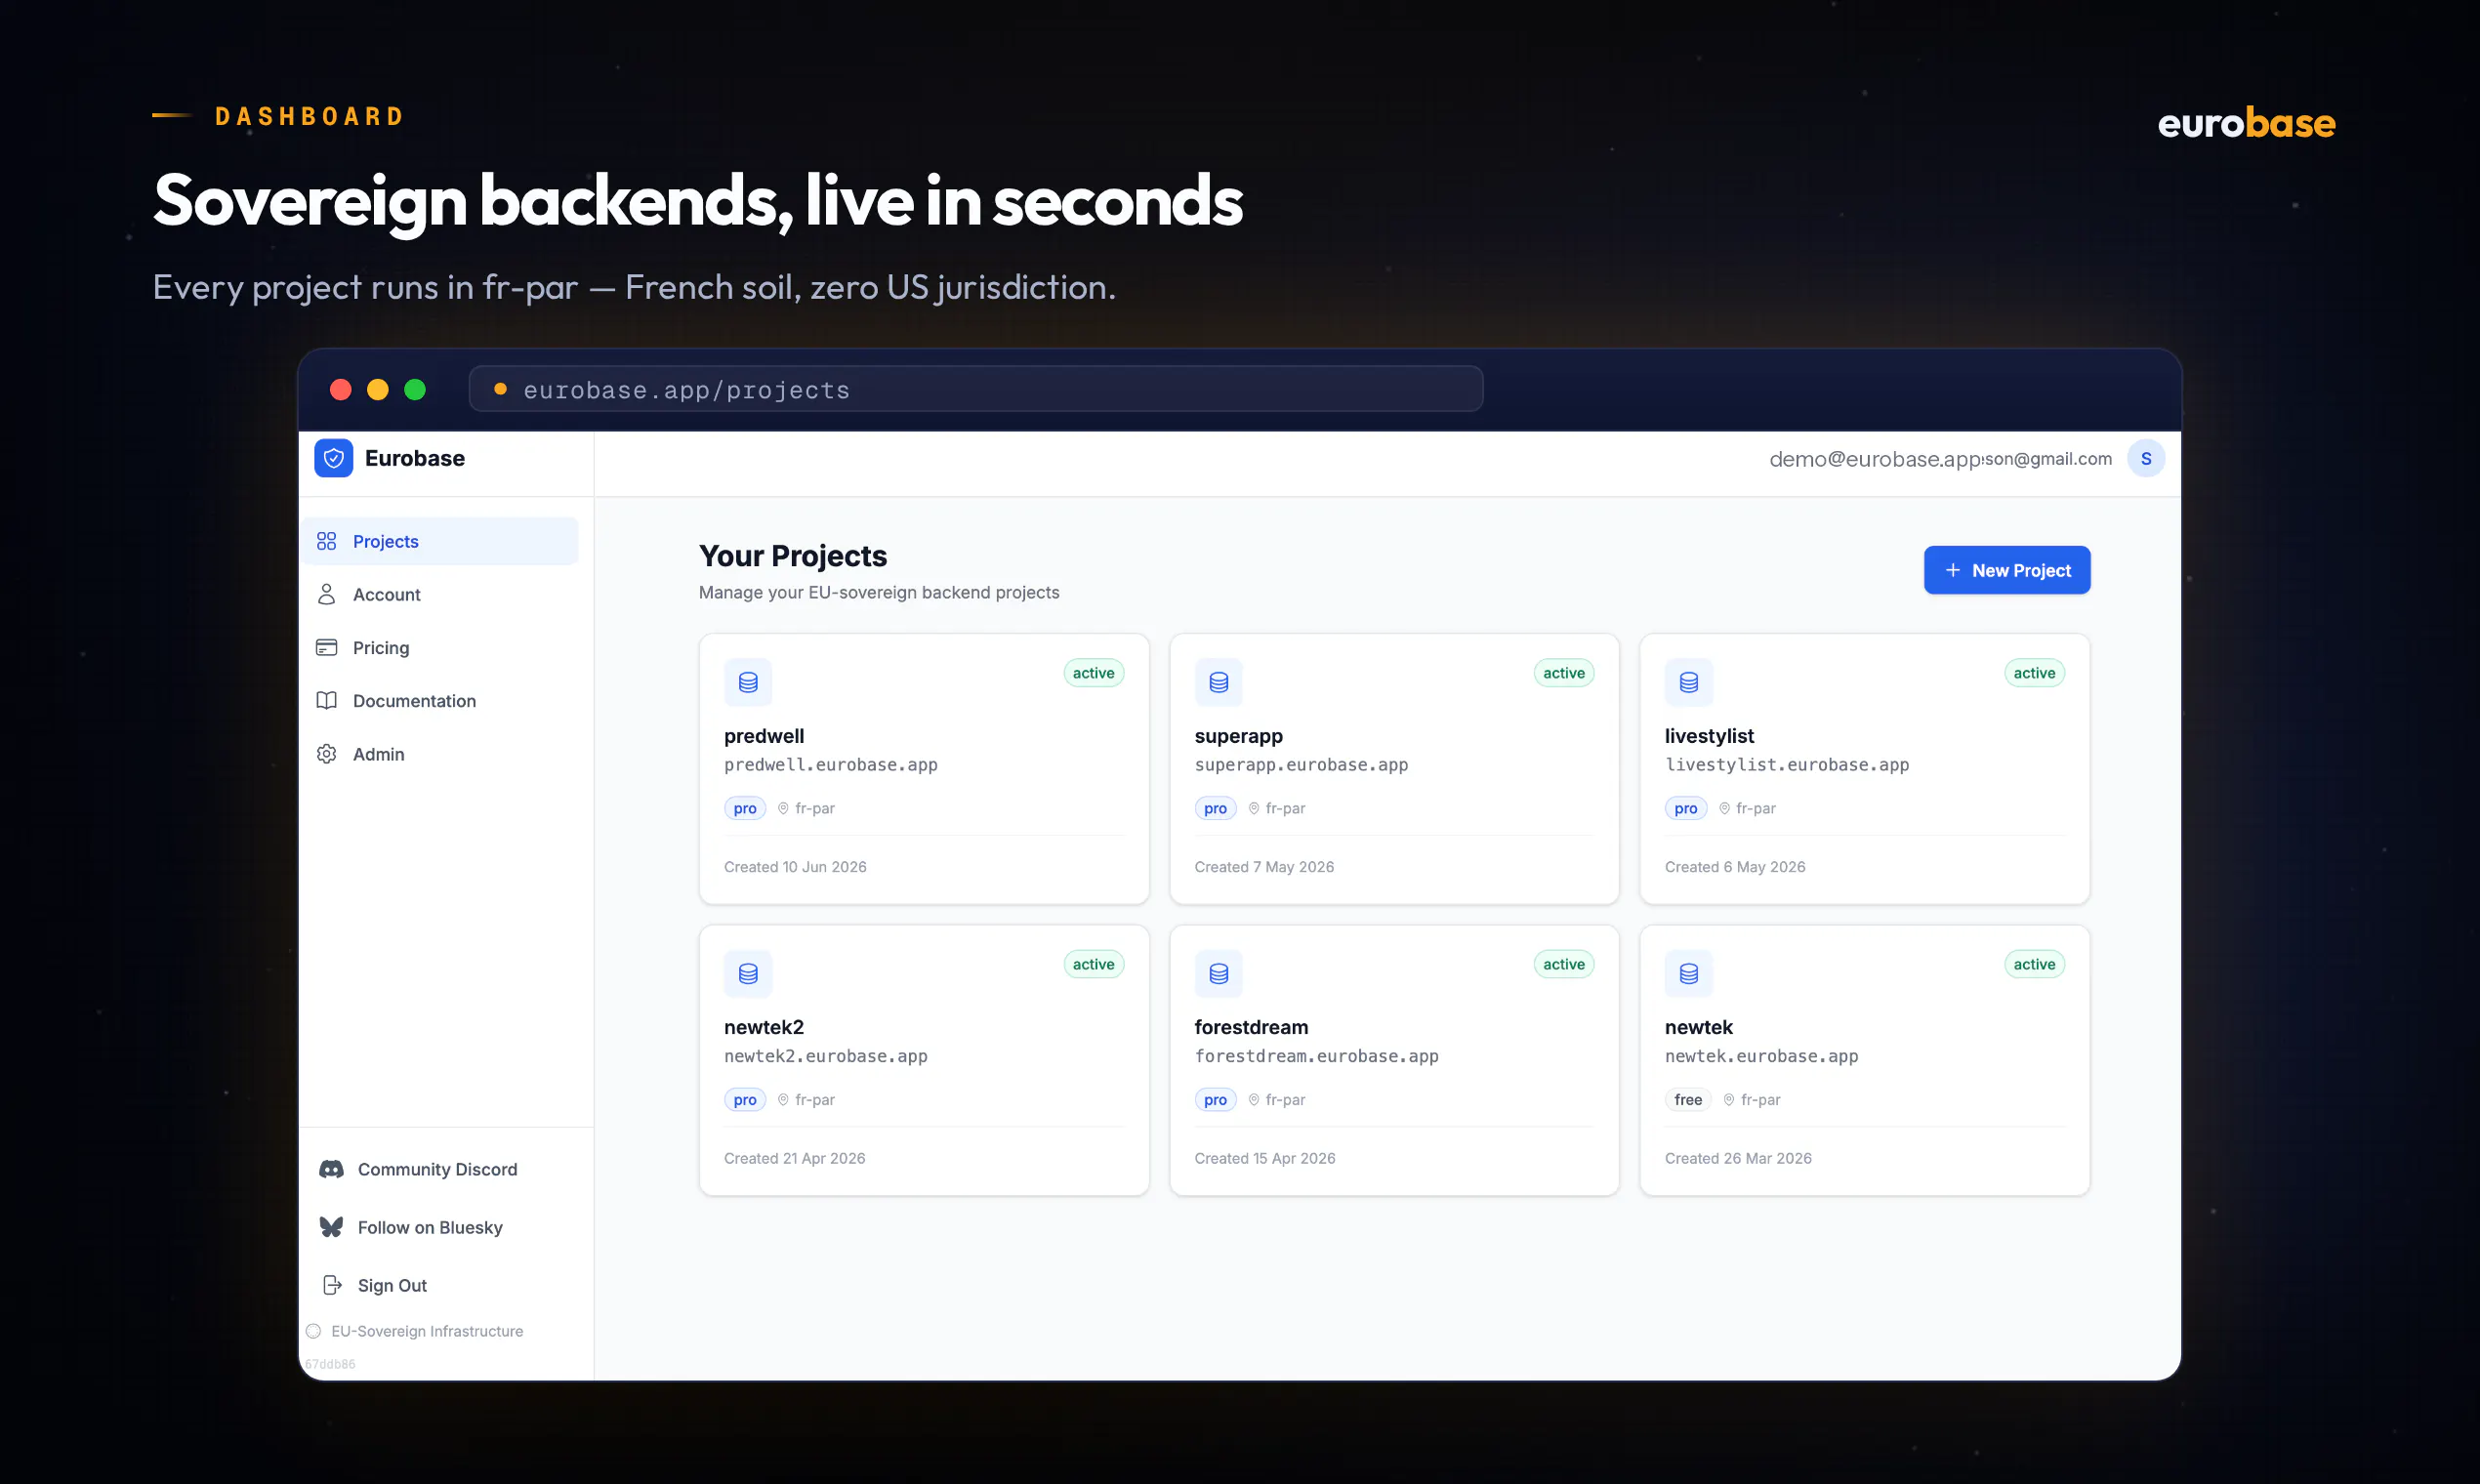Click the Projects grid icon in sidebar

pos(326,541)
